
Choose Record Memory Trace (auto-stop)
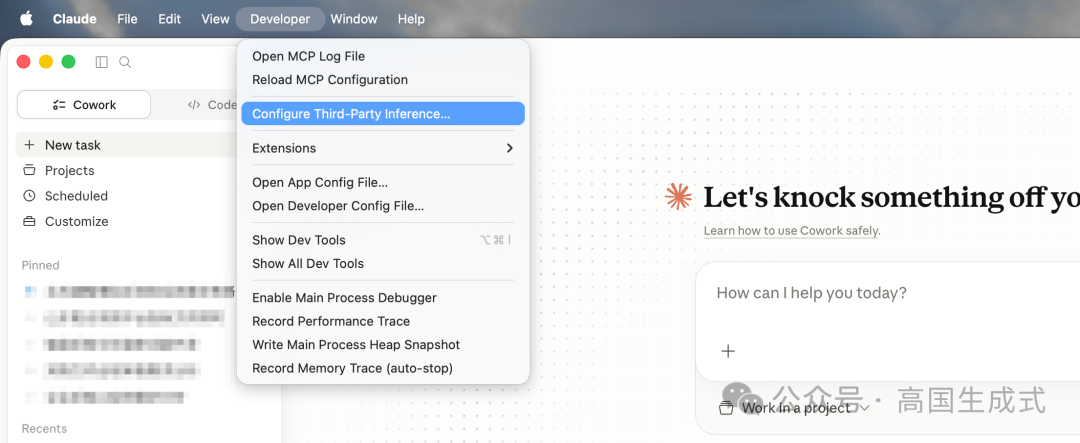pyautogui.click(x=383, y=368)
